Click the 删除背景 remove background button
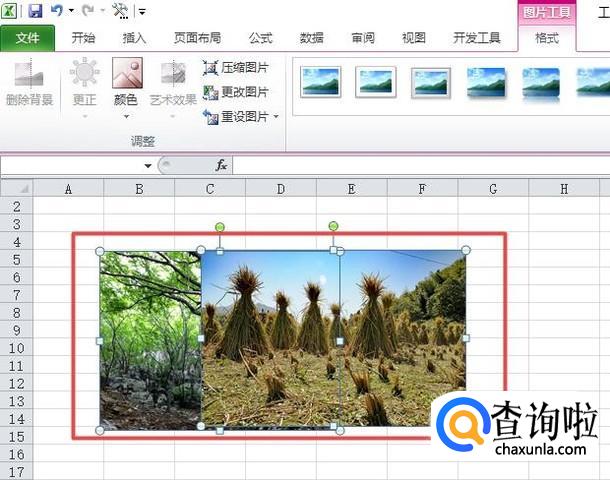This screenshot has height=480, width=610. tap(30, 84)
